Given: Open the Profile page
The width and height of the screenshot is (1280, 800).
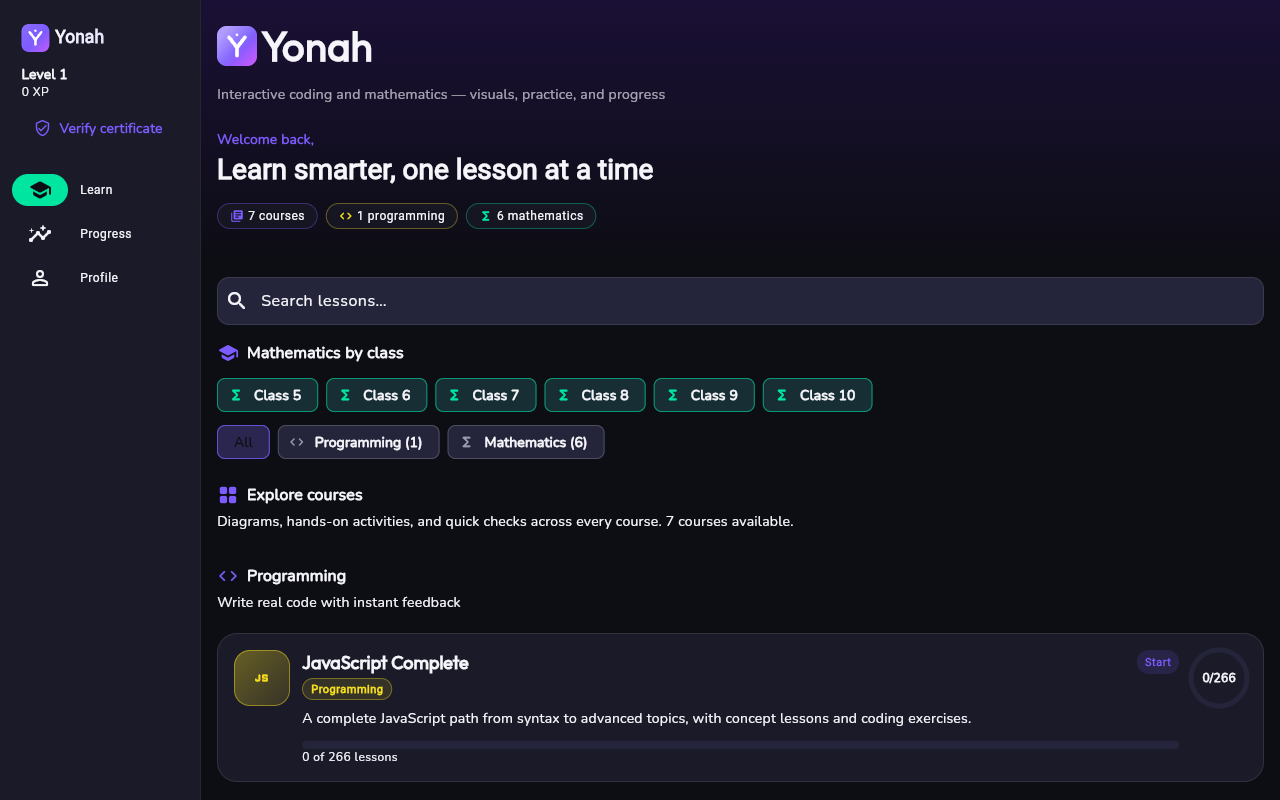Looking at the screenshot, I should [x=99, y=278].
